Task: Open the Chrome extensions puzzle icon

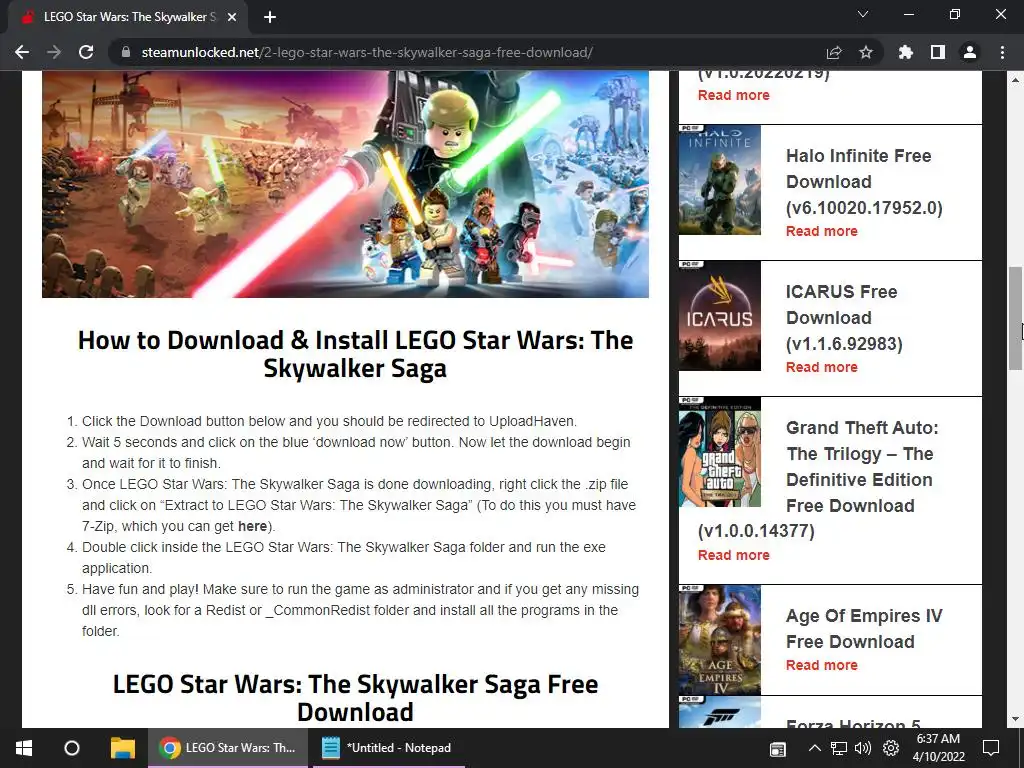Action: click(906, 52)
